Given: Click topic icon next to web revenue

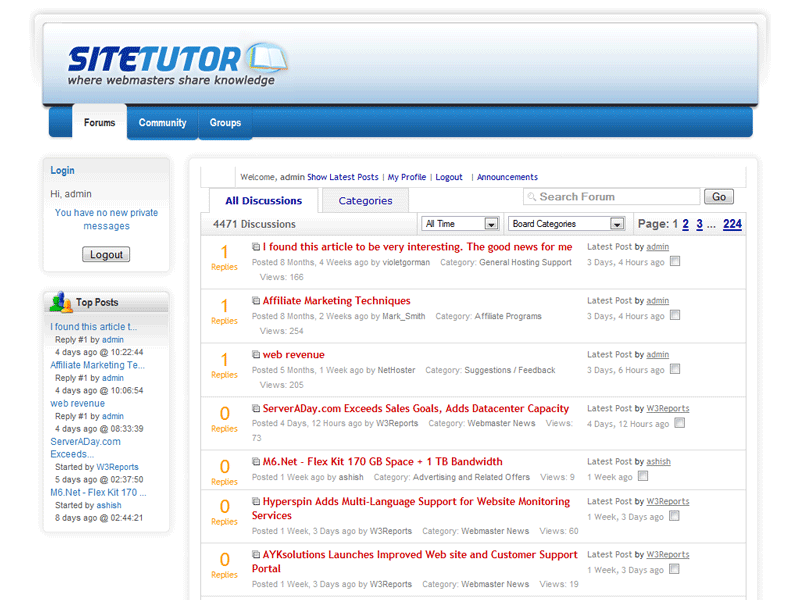Looking at the screenshot, I should 256,355.
